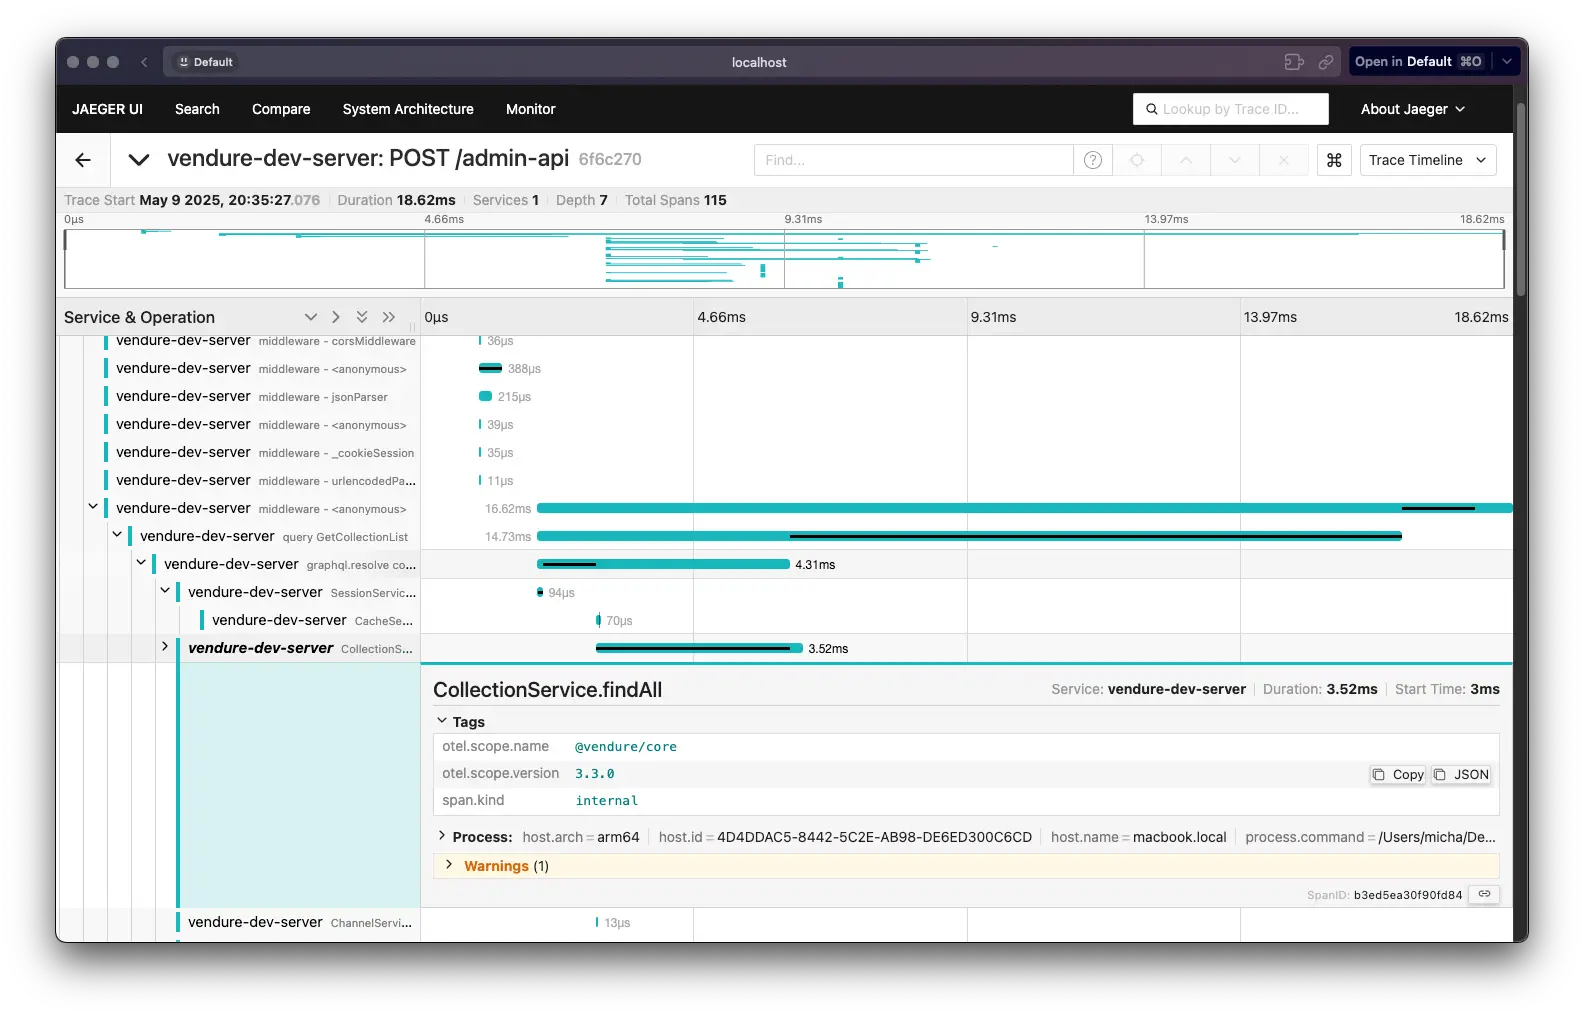Screen dimensions: 1584x1016
Task: Collapse the Tags section
Action: coord(442,721)
